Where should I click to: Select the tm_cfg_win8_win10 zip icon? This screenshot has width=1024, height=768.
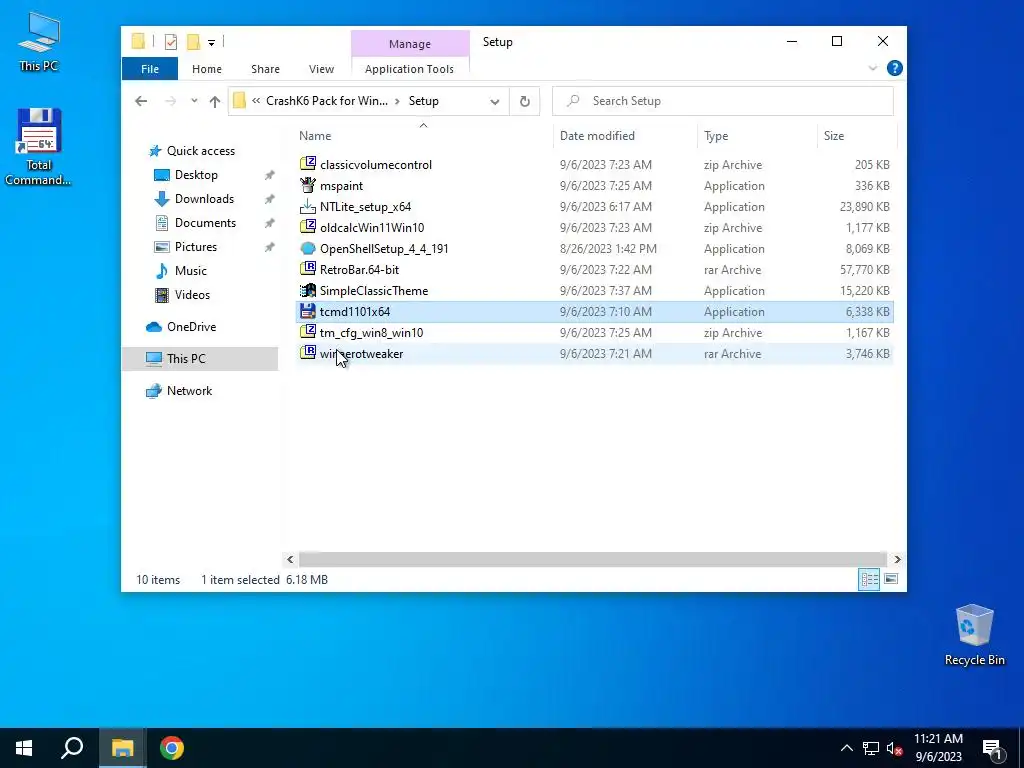[308, 332]
